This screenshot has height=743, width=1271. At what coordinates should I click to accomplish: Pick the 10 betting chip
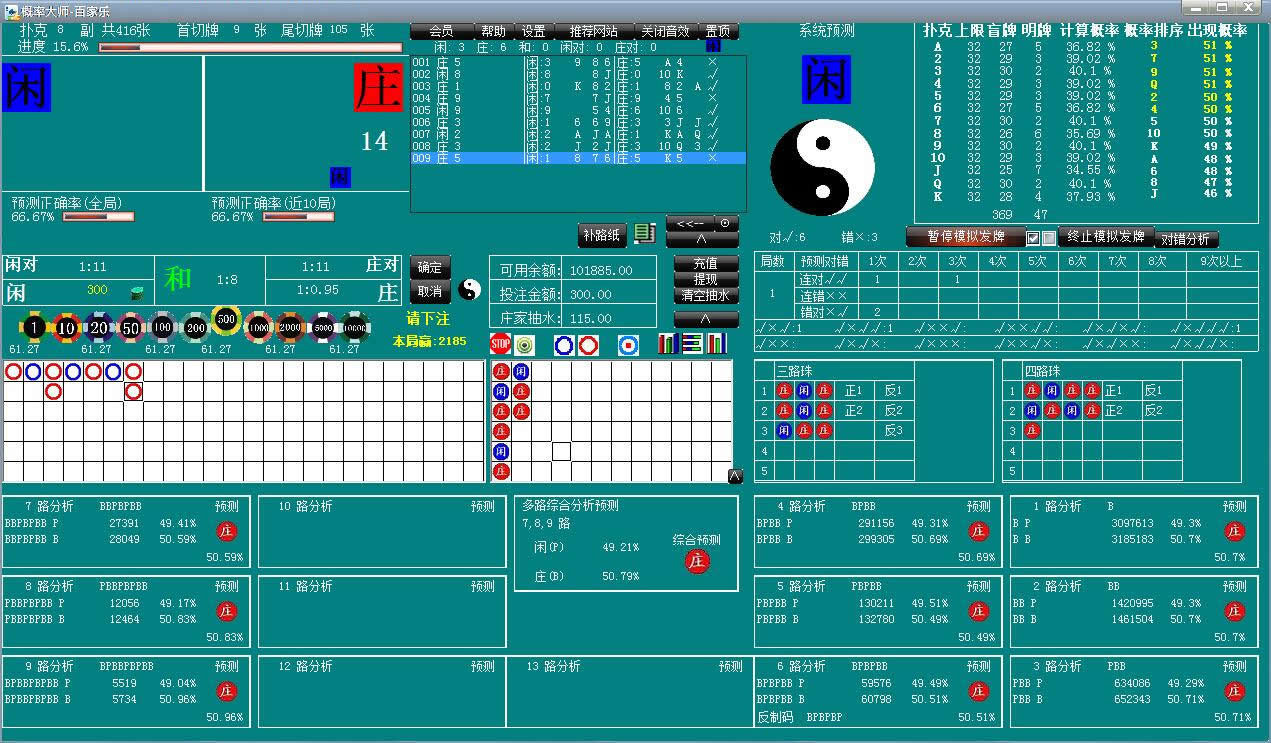66,327
